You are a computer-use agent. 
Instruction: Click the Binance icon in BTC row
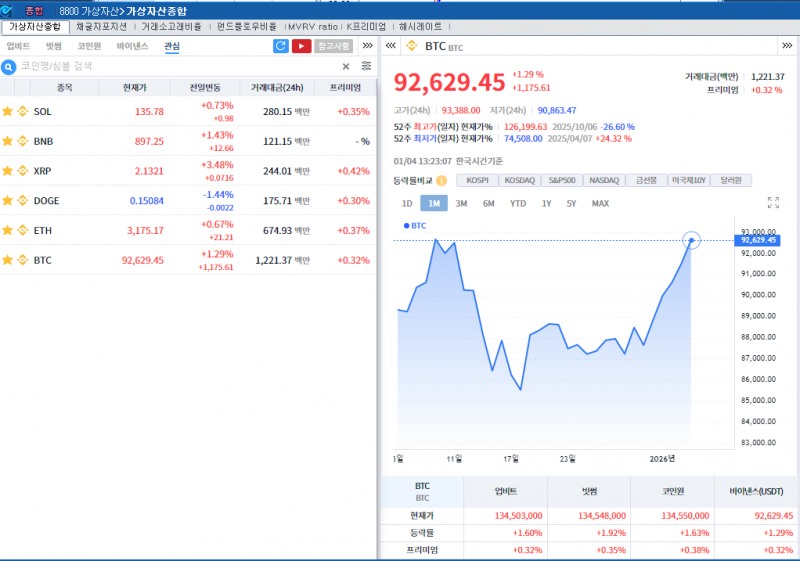(x=22, y=260)
